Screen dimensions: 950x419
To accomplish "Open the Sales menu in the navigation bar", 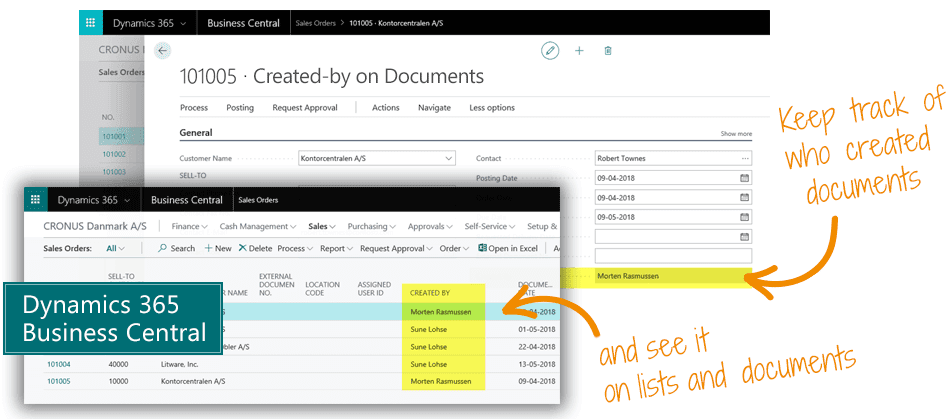I will 322,226.
